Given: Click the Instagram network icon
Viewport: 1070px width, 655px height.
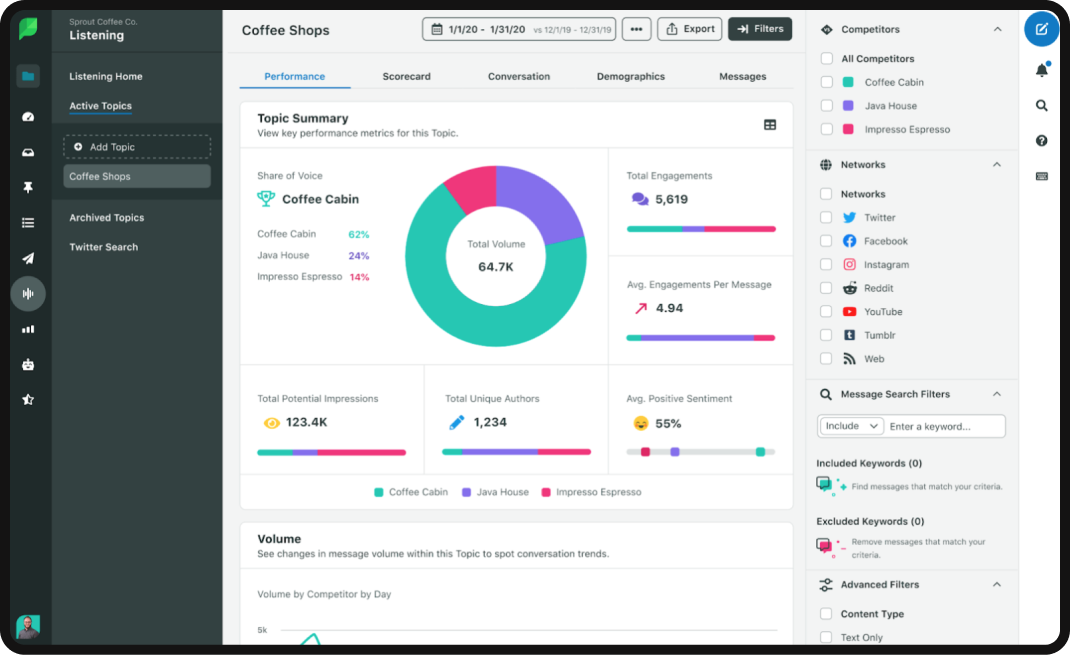Looking at the screenshot, I should pos(849,265).
